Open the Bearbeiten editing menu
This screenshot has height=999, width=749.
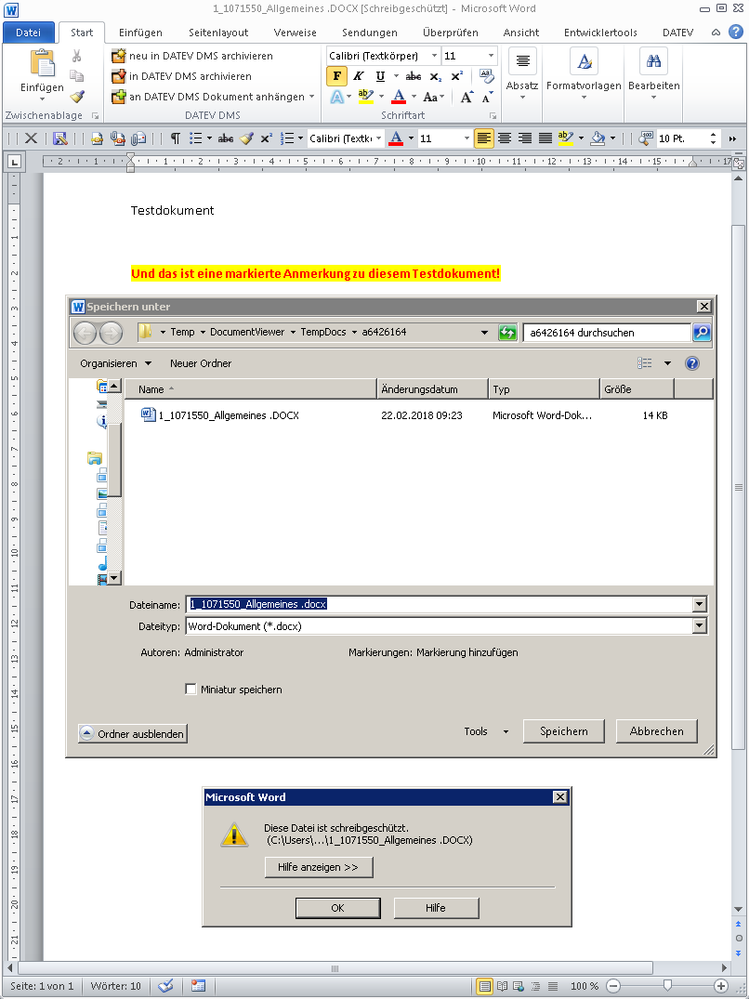click(653, 75)
